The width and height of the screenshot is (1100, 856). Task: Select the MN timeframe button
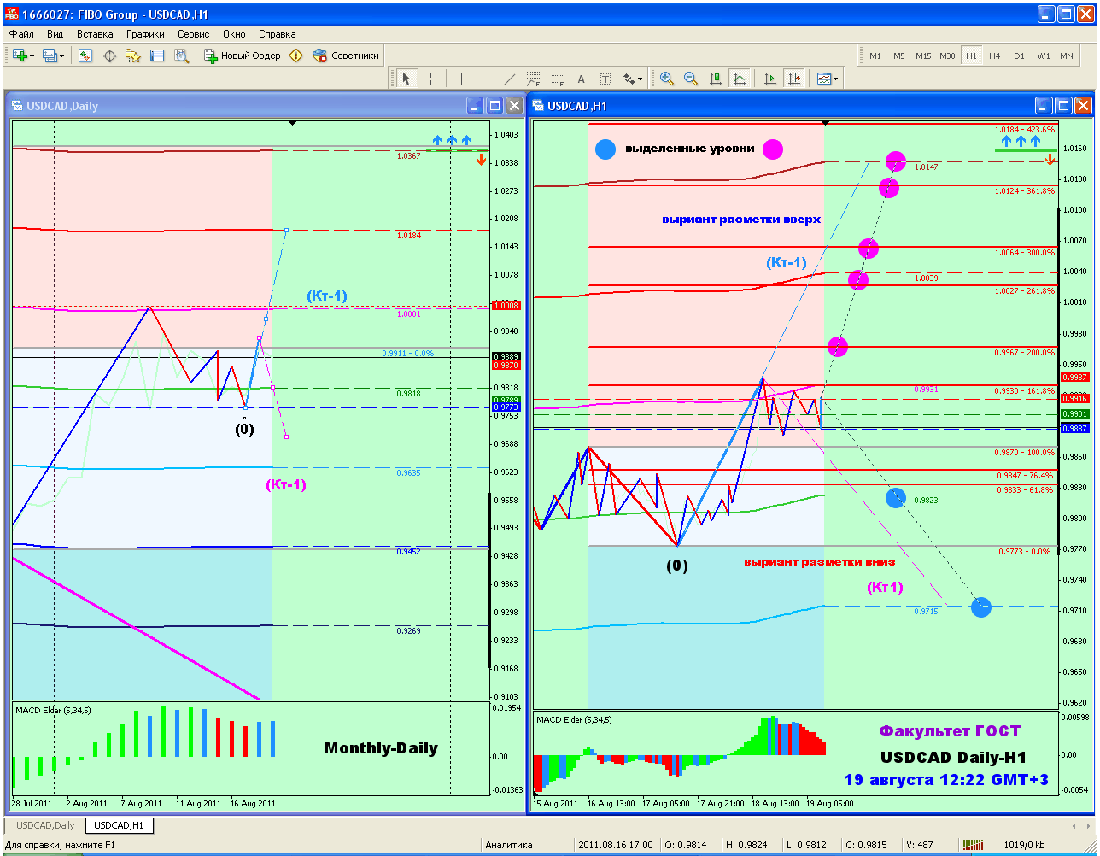[1067, 55]
